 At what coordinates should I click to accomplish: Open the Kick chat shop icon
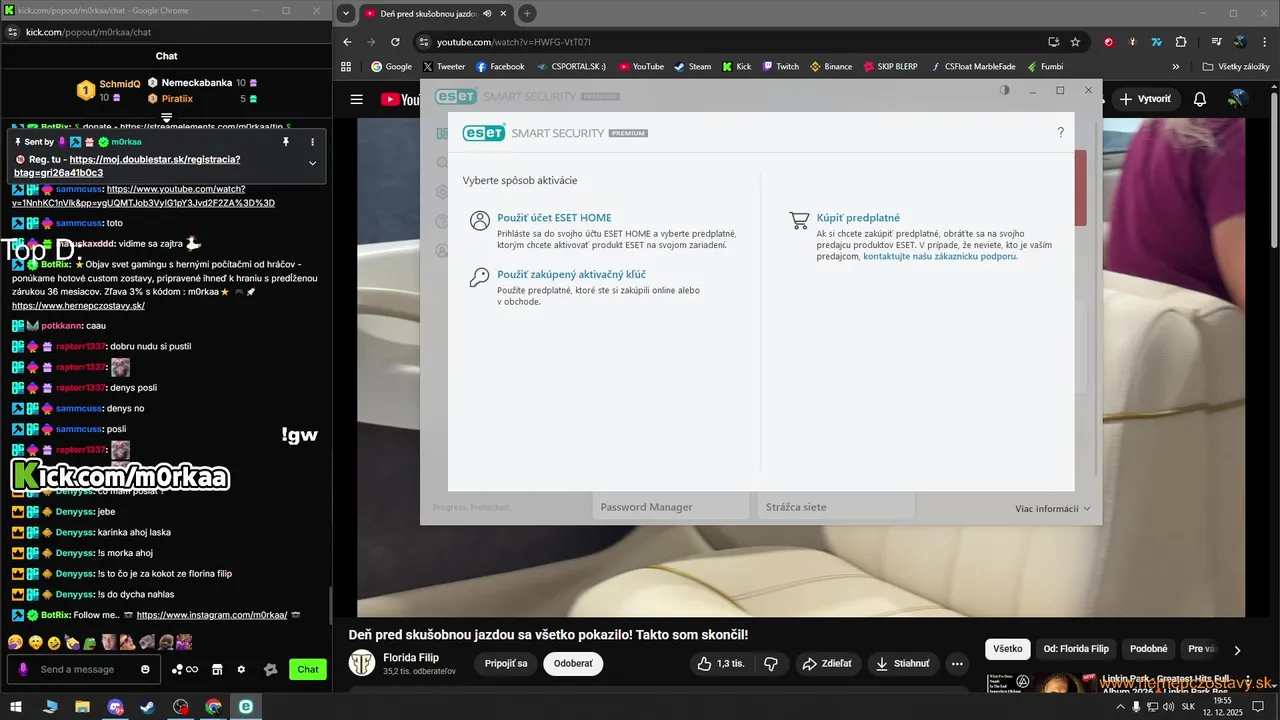(x=216, y=669)
